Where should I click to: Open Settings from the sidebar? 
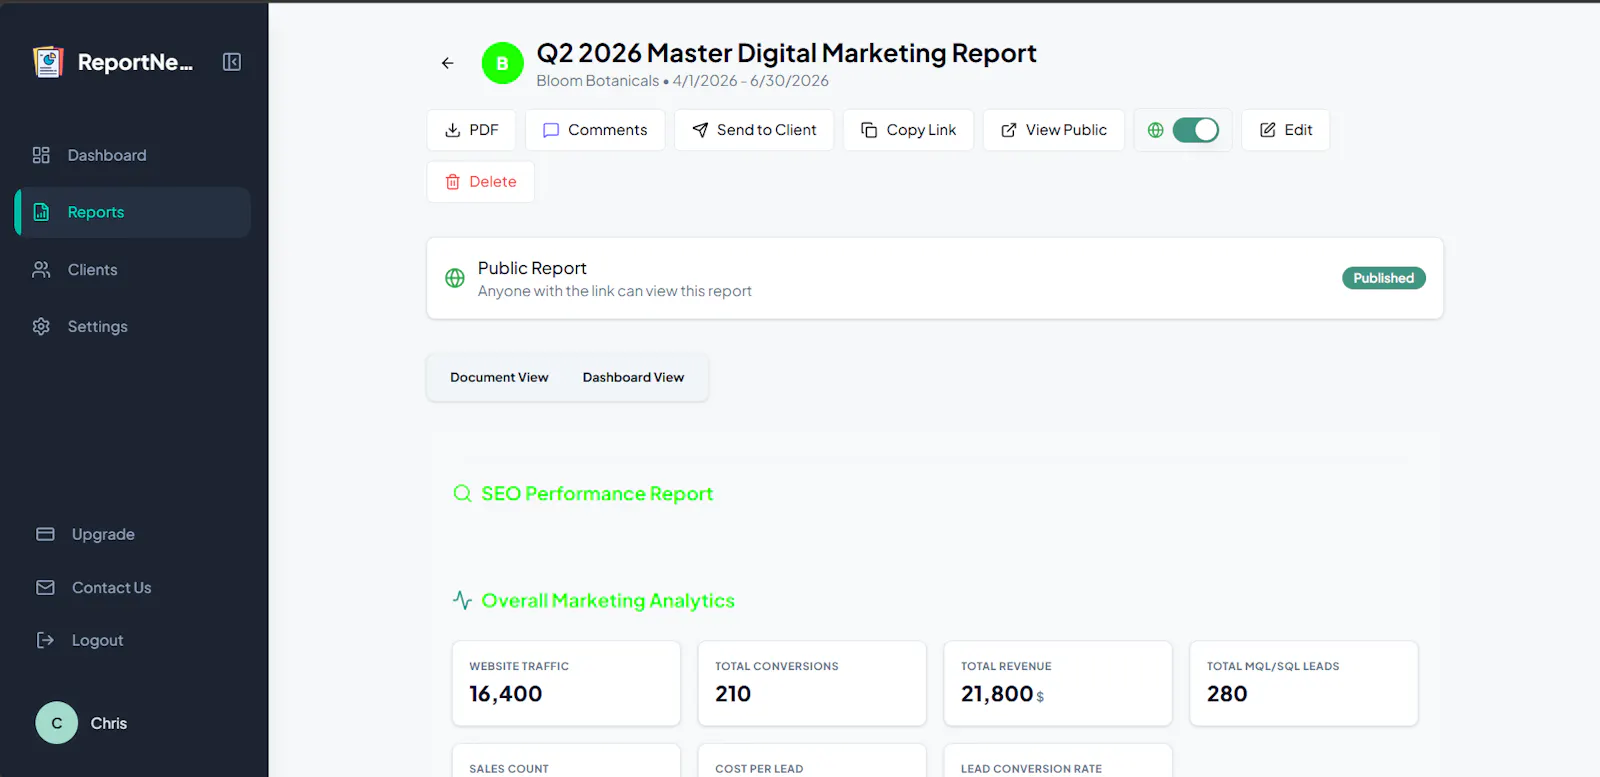(x=133, y=327)
